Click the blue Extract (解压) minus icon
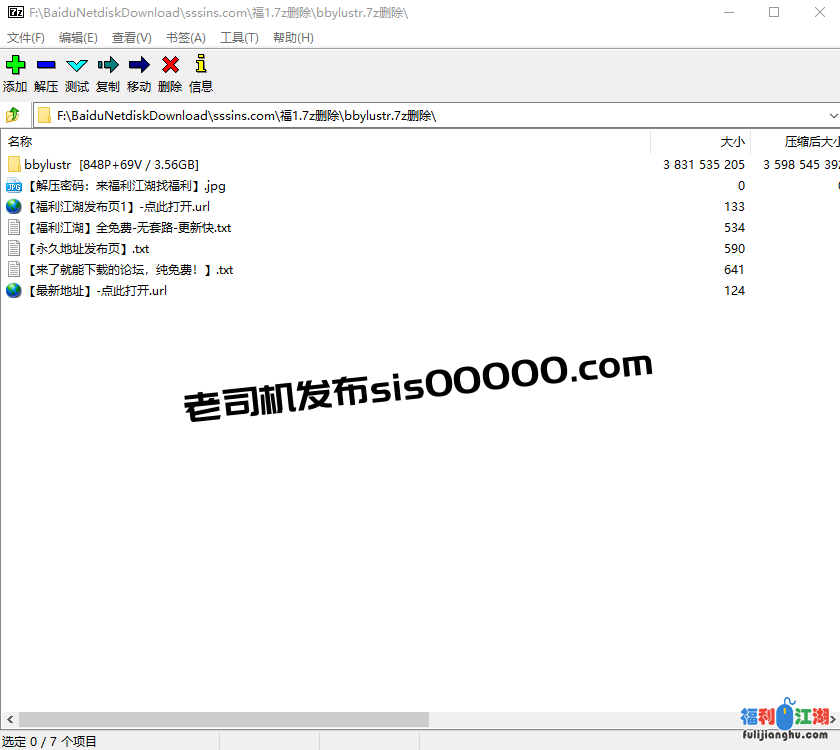 pos(46,65)
